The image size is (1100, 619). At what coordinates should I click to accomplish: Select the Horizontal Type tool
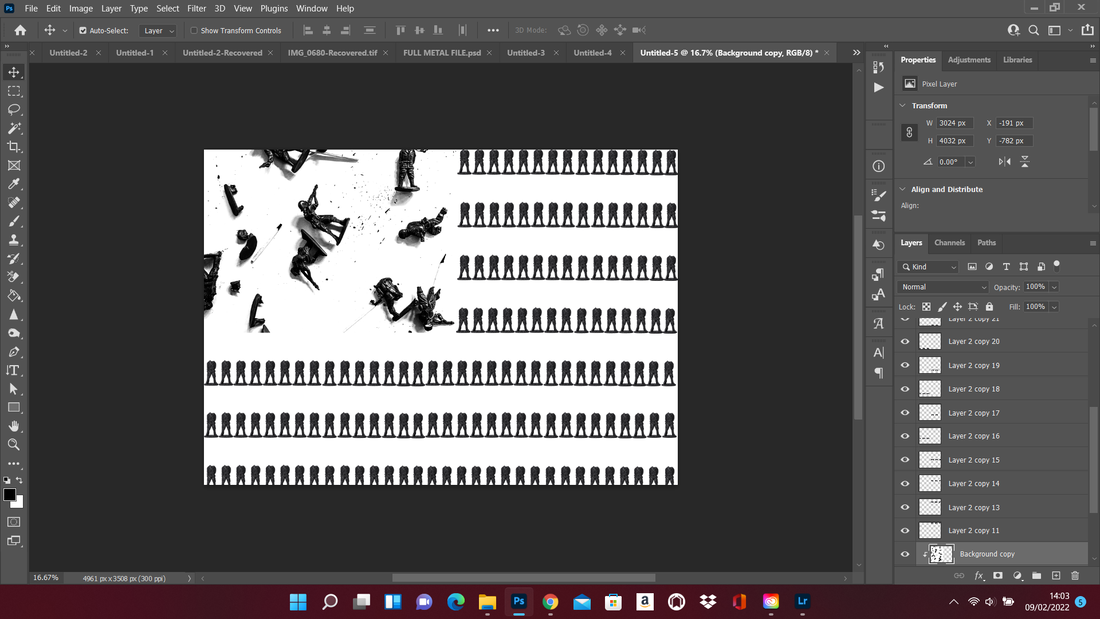(13, 370)
